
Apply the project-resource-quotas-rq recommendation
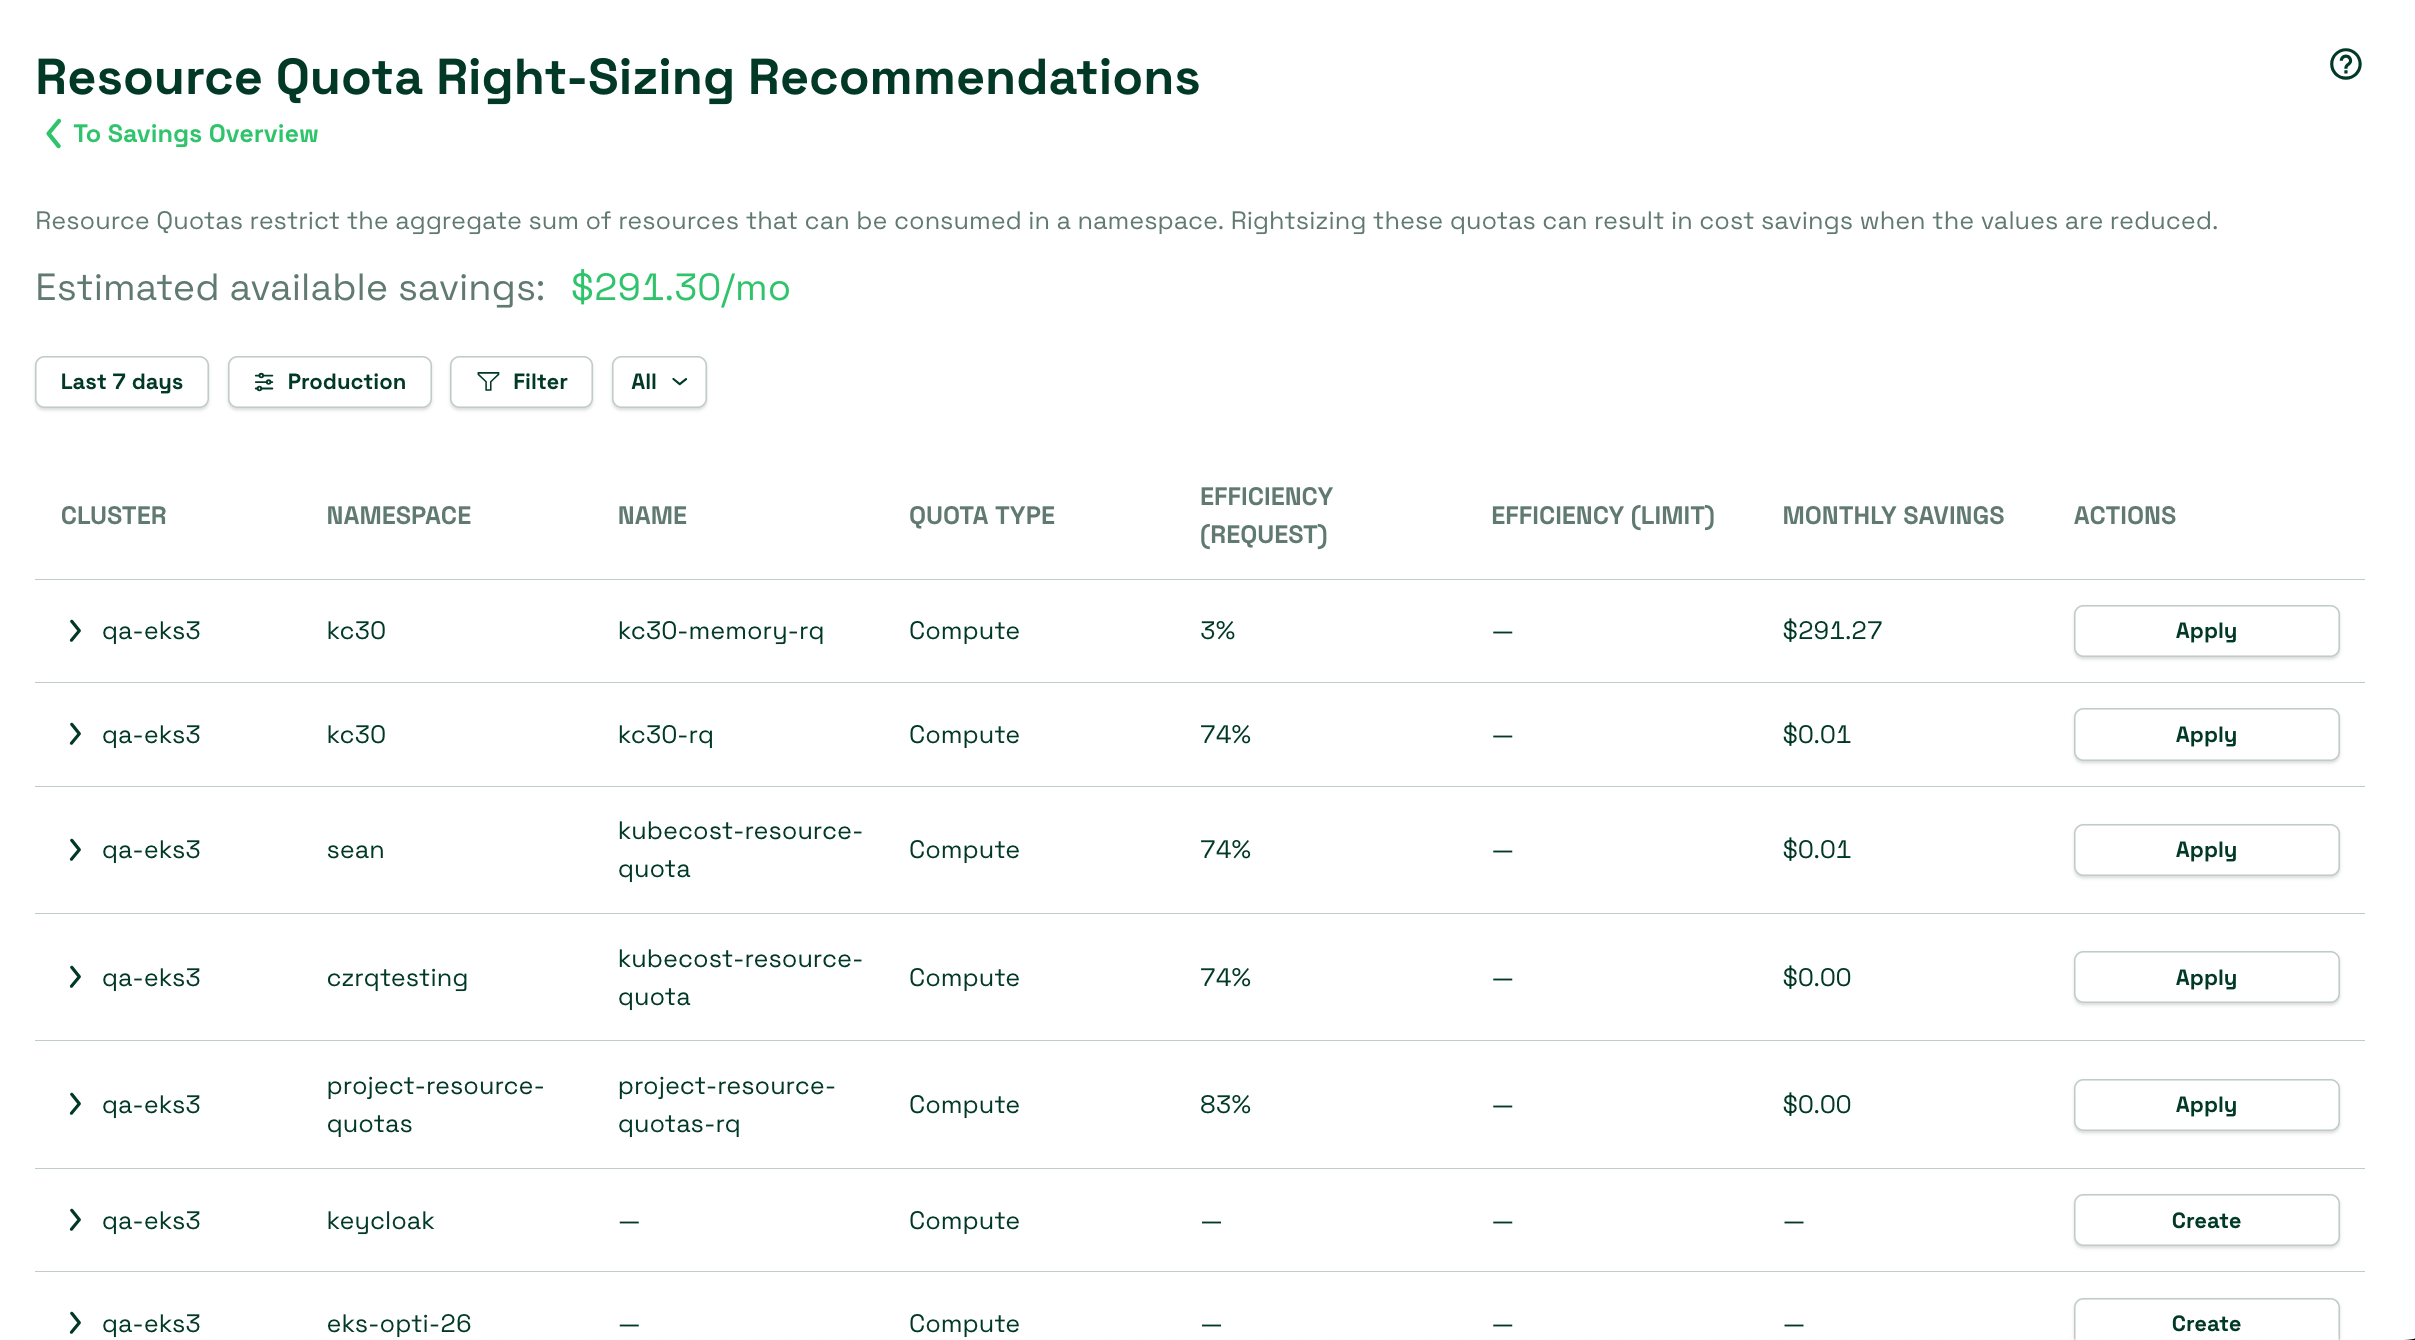coord(2205,1105)
